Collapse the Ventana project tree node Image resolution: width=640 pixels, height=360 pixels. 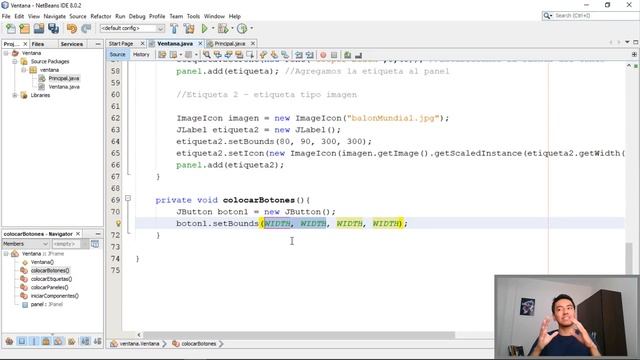pyautogui.click(x=6, y=53)
